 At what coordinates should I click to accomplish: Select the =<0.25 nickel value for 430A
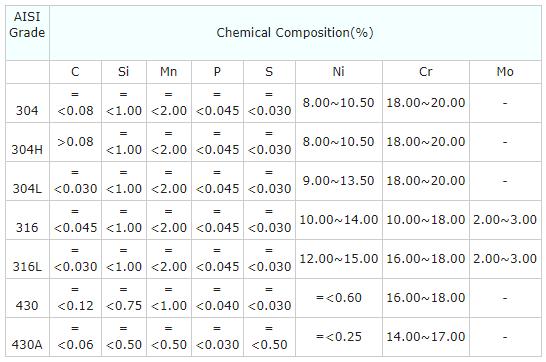338,337
